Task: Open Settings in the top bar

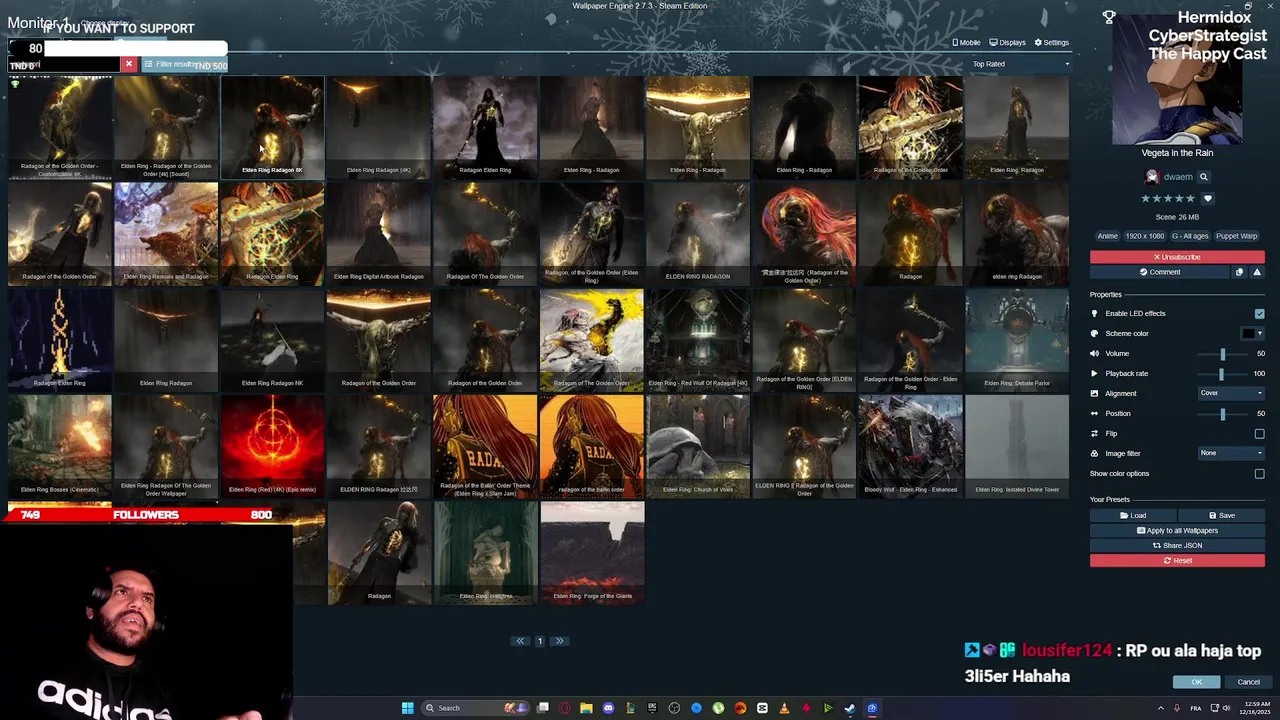Action: point(1052,43)
